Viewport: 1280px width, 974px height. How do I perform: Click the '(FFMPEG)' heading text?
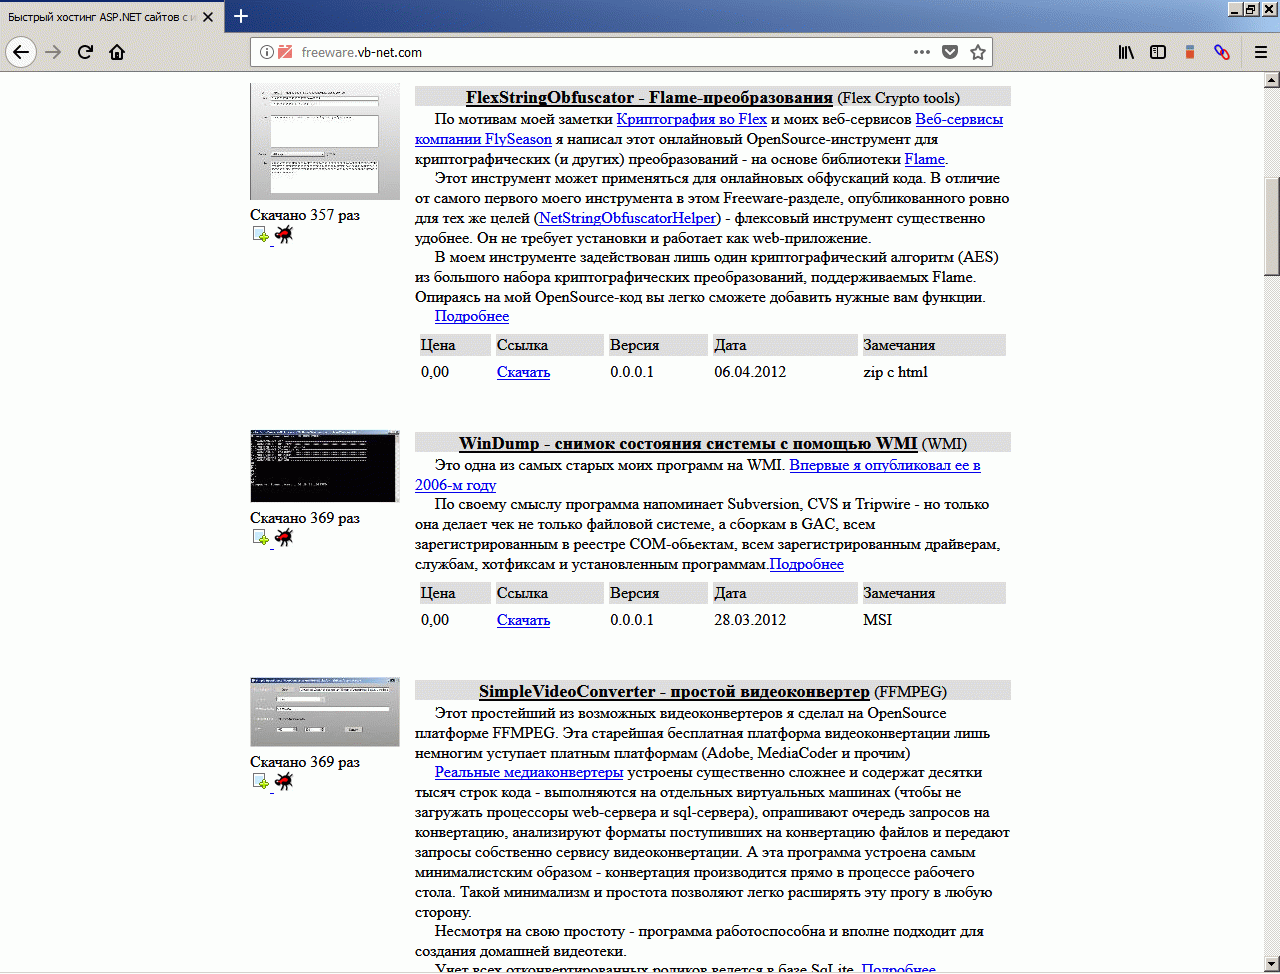click(x=910, y=691)
